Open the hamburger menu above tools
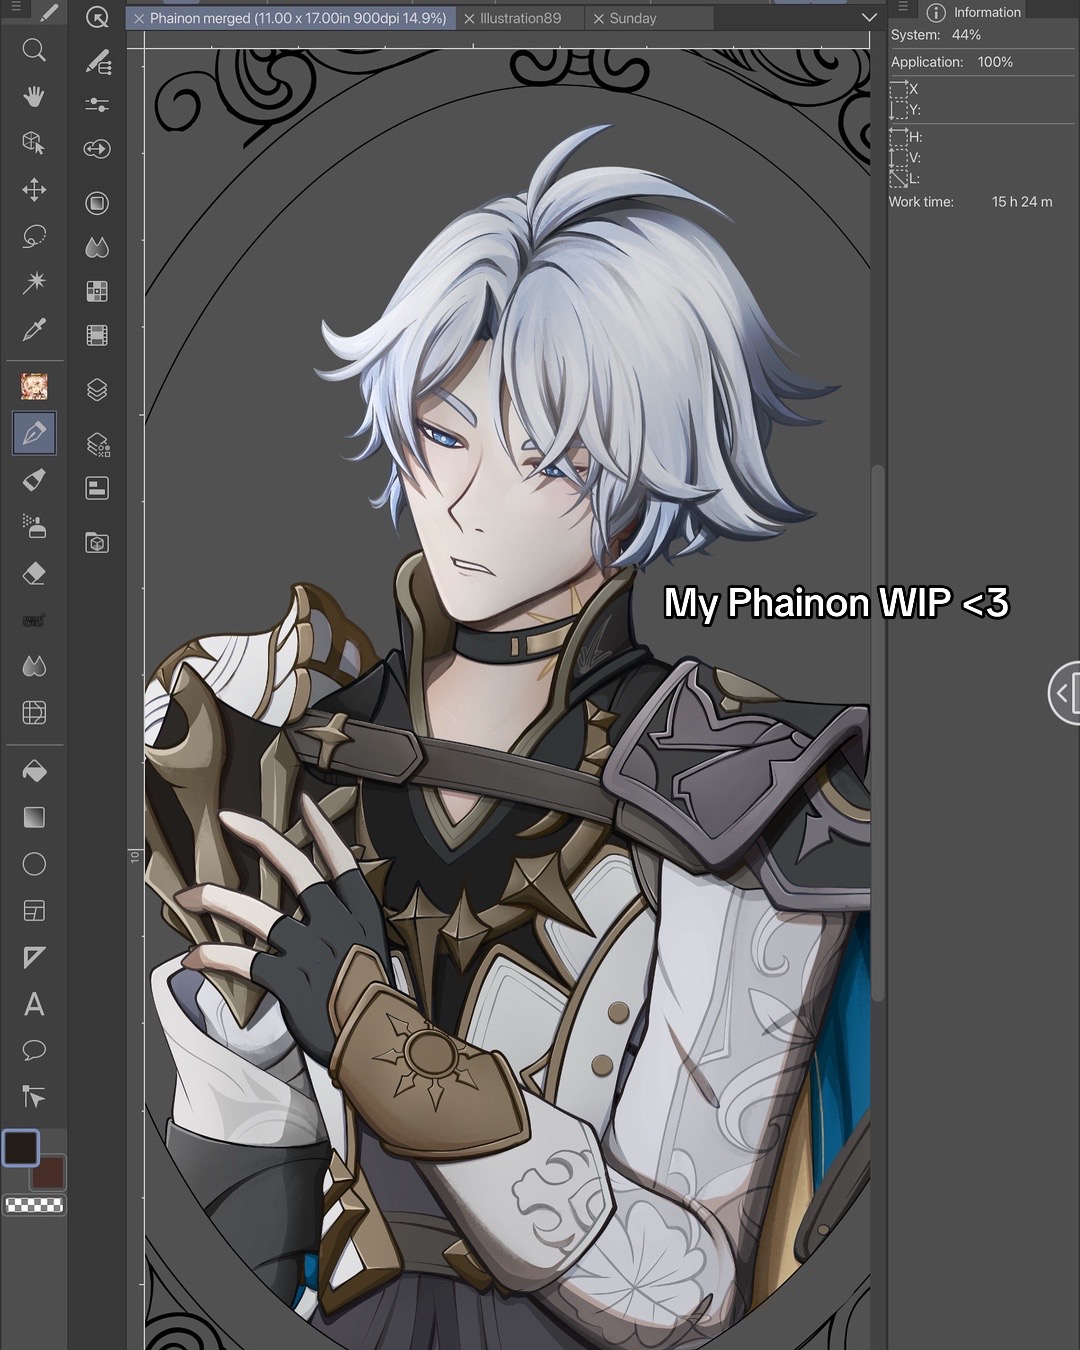The width and height of the screenshot is (1080, 1350). click(15, 6)
